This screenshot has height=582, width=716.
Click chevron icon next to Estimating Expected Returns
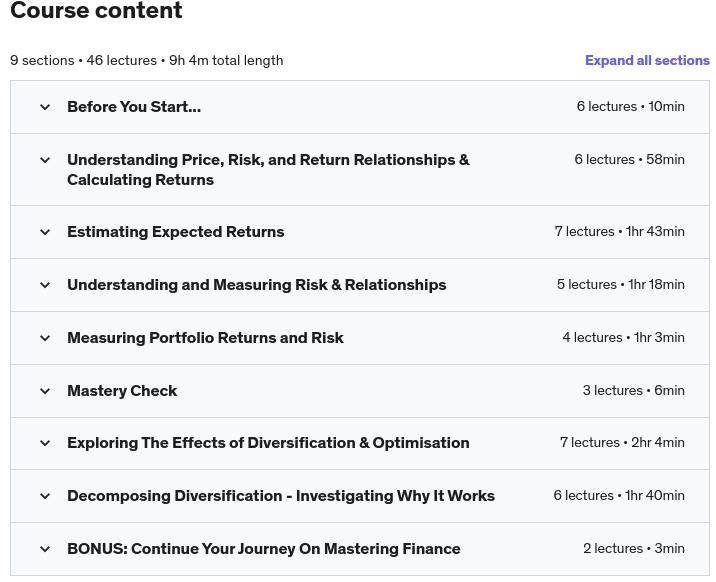click(x=45, y=232)
